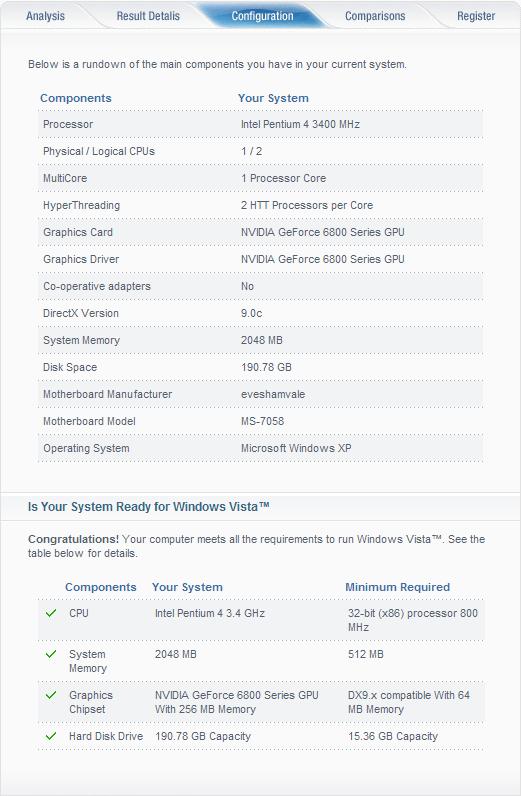Click the HyperThreading row
Viewport: 521px width, 796px height.
pos(260,206)
